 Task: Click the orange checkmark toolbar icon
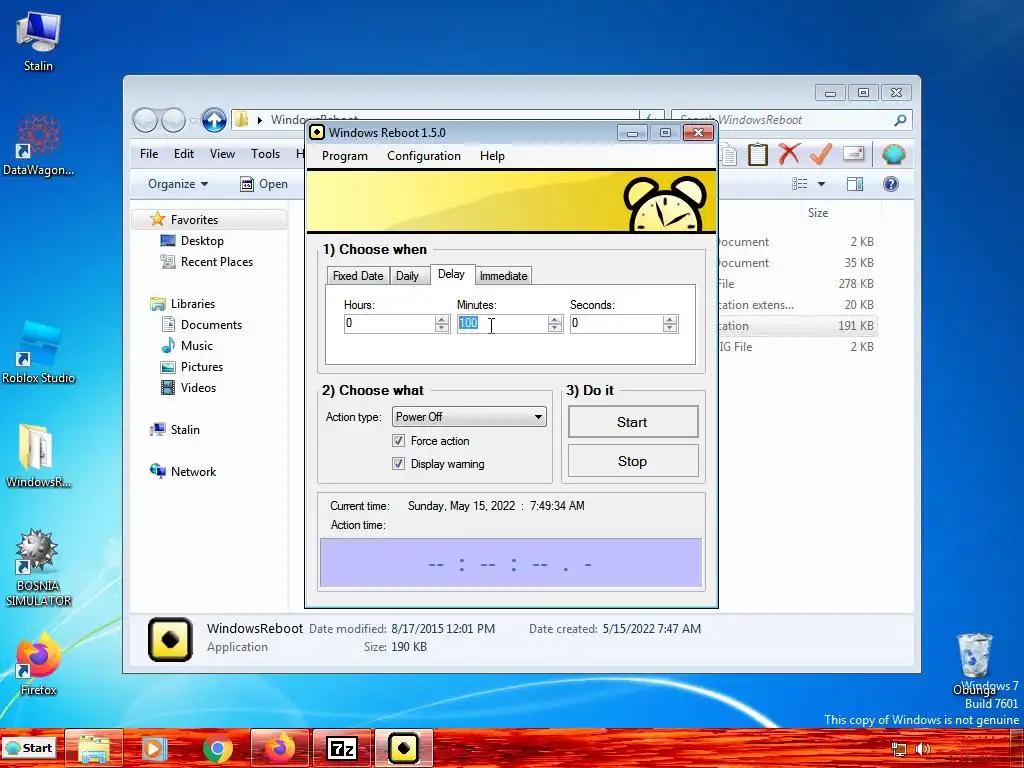[821, 154]
